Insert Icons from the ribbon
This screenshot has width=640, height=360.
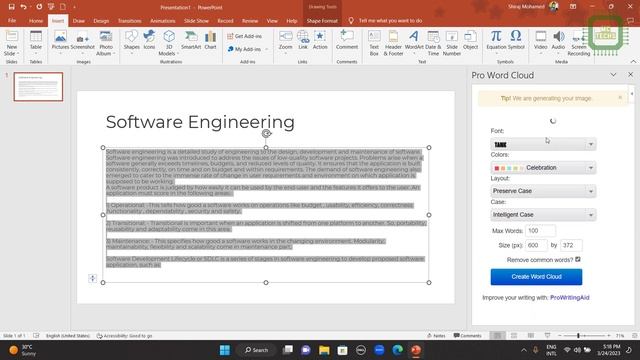tap(149, 41)
